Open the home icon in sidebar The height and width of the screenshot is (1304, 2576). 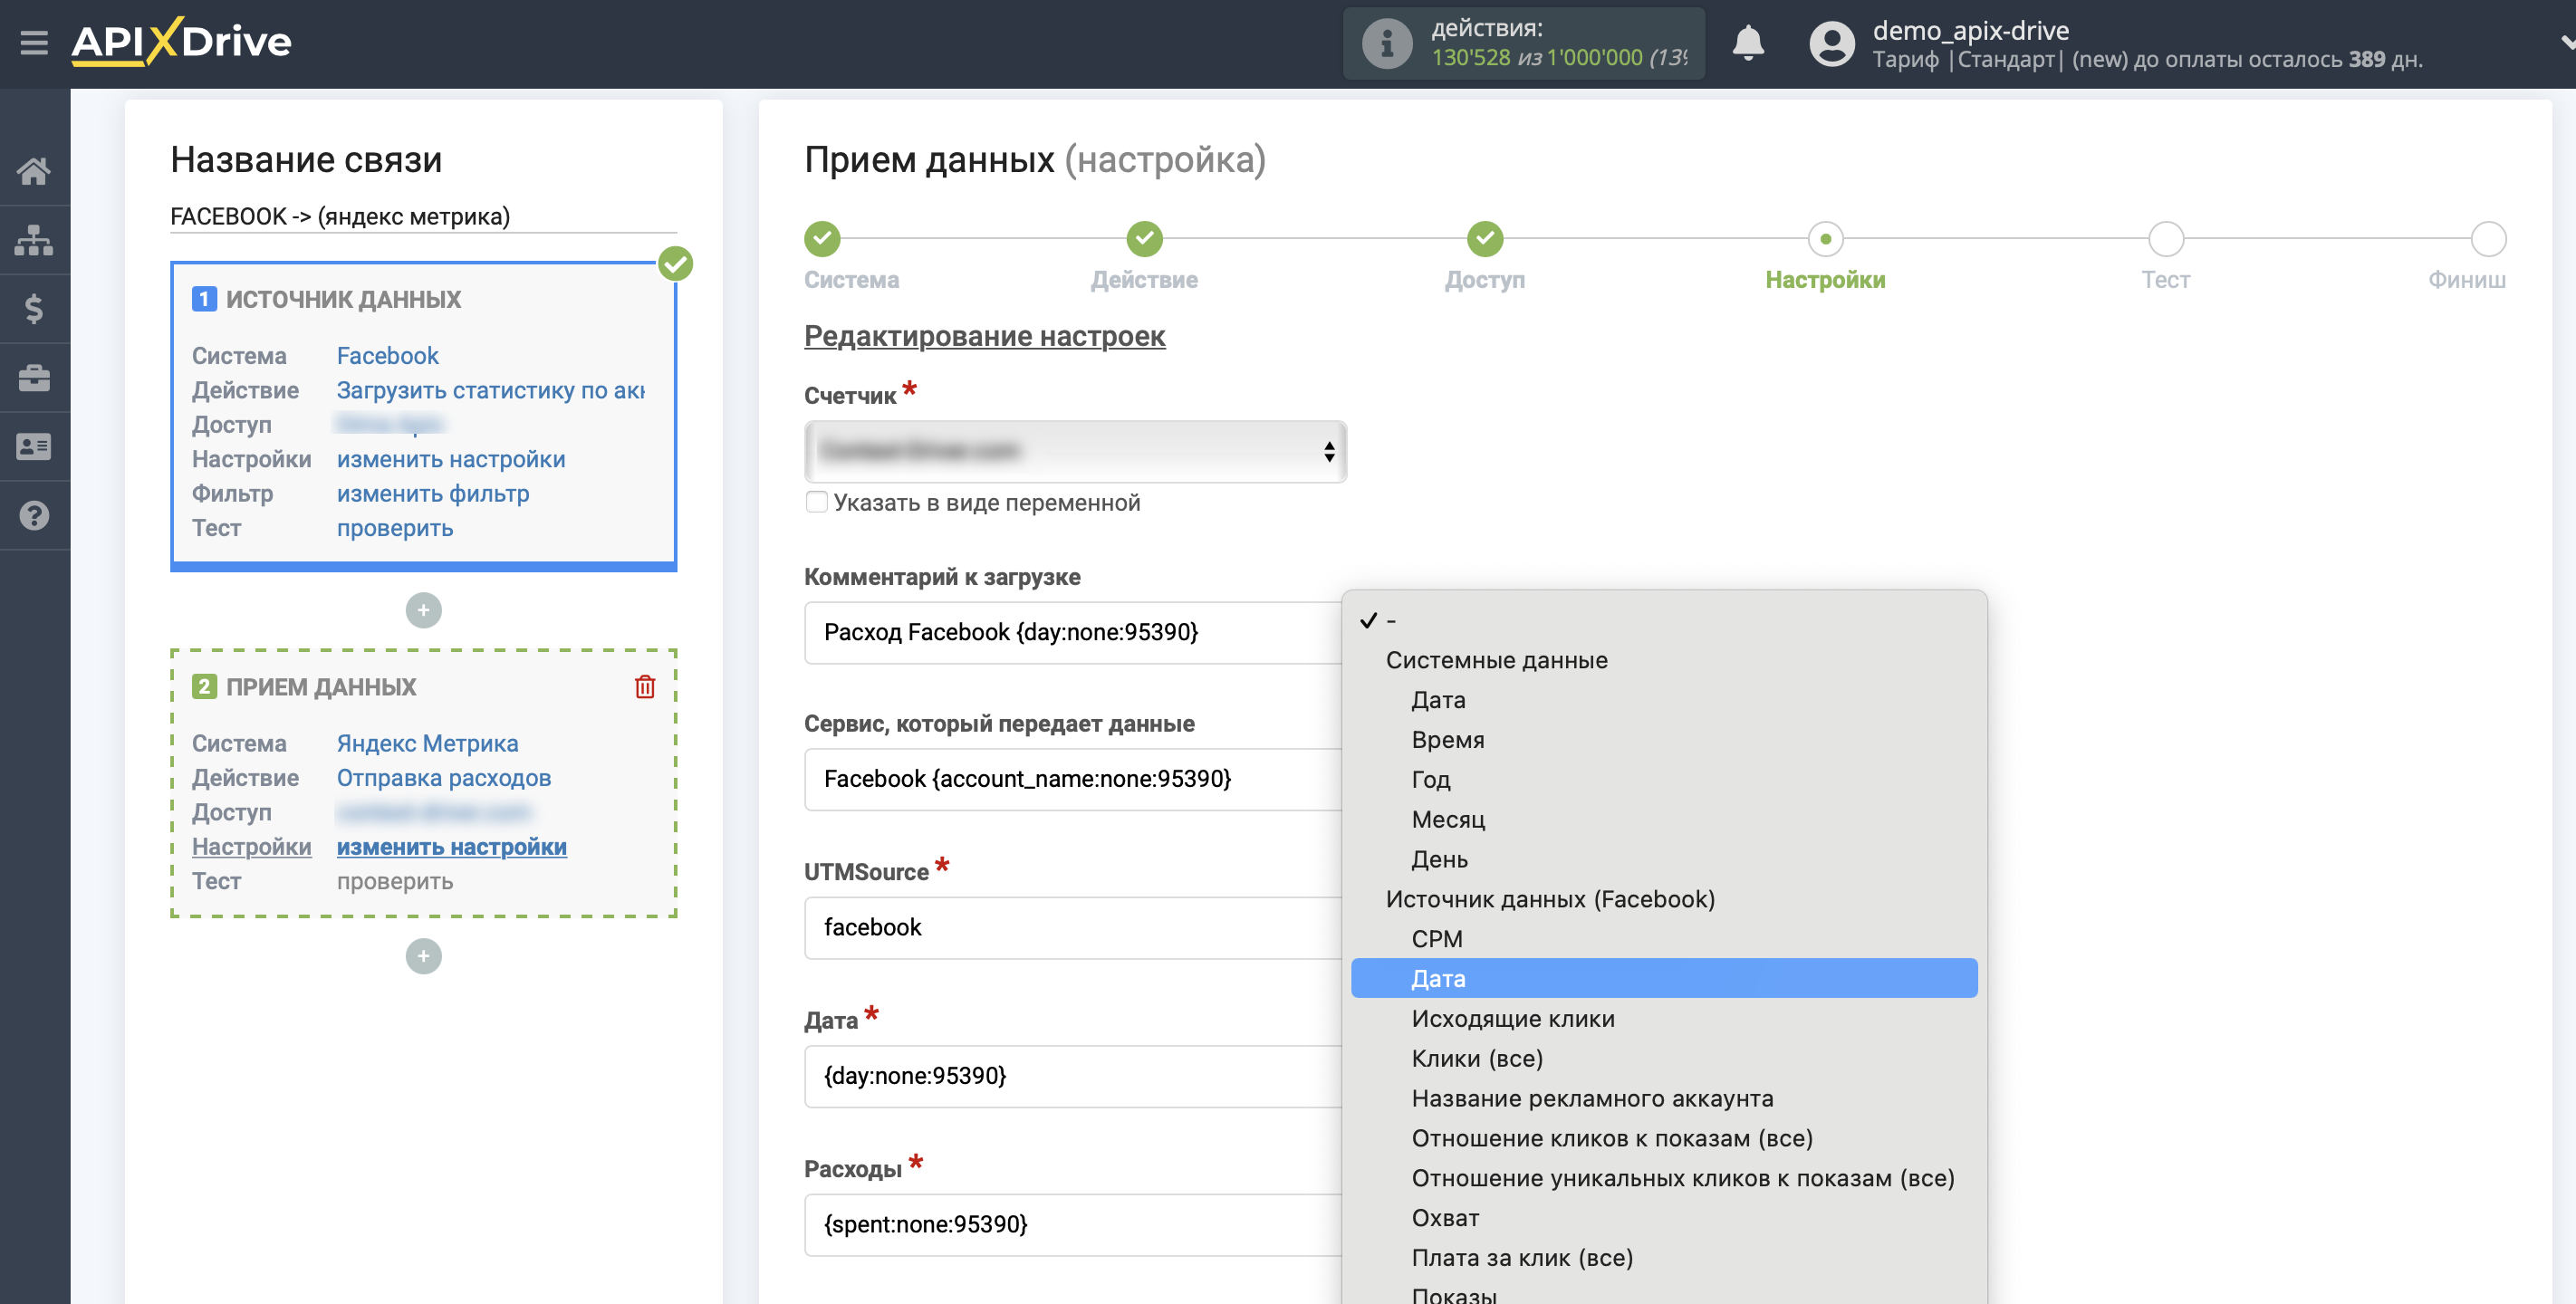(x=34, y=171)
